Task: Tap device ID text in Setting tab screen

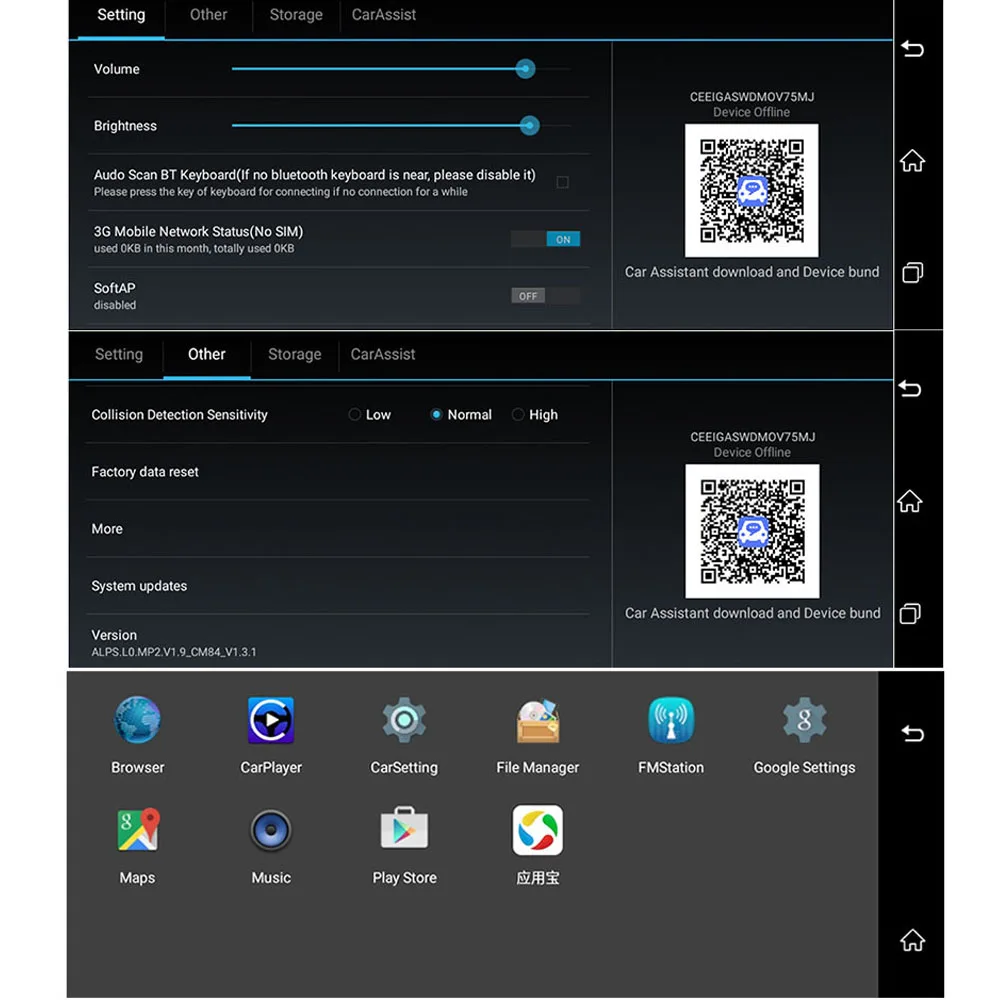Action: 751,97
